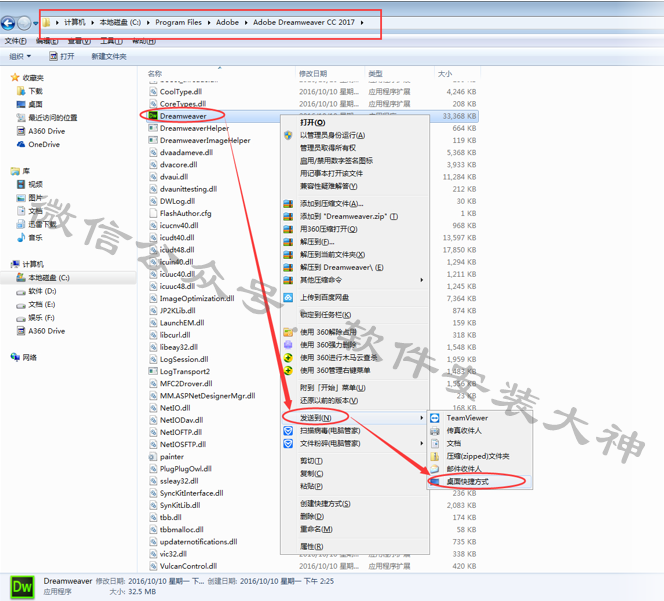Click arrow after Adobe Dreamweaver CC 2017 breadcrumb
This screenshot has height=601, width=664.
[x=362, y=22]
